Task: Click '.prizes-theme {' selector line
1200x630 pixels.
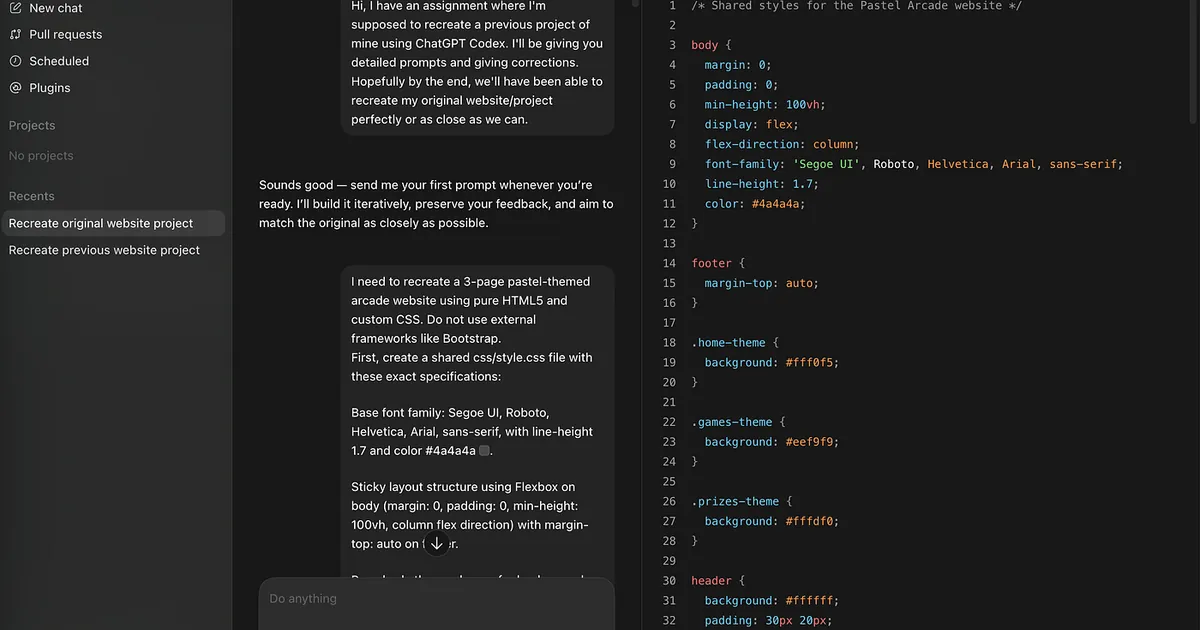Action: (741, 501)
